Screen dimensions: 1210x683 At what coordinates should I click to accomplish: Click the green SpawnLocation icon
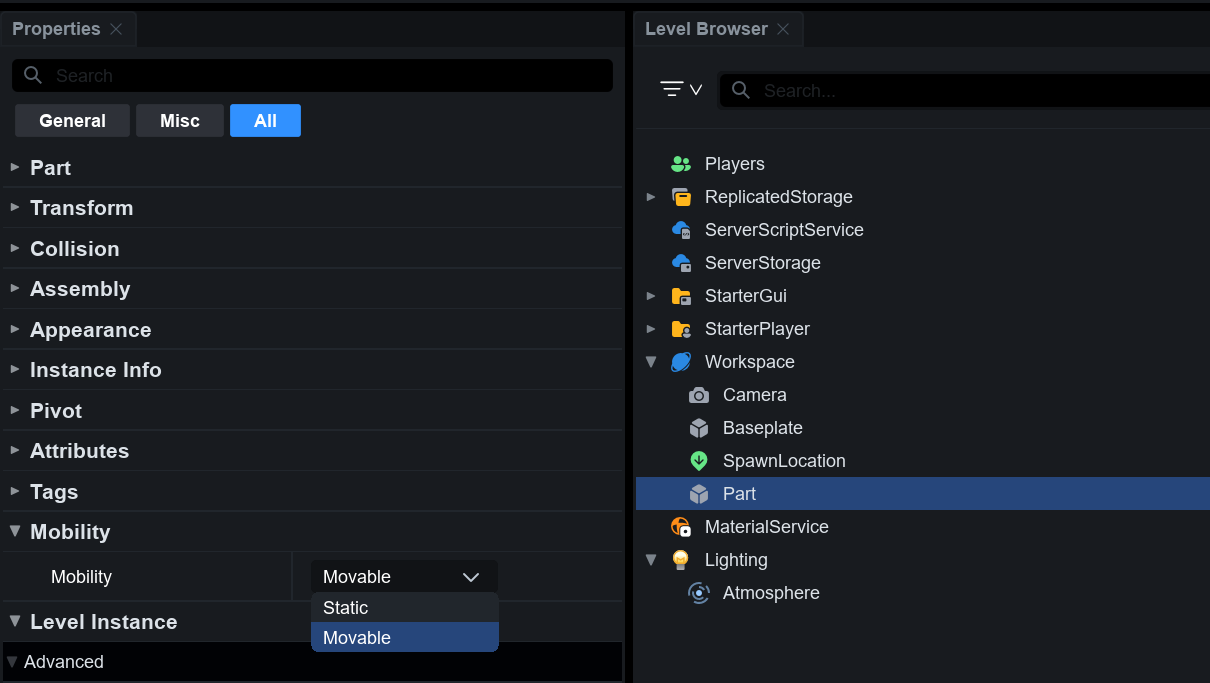point(699,461)
